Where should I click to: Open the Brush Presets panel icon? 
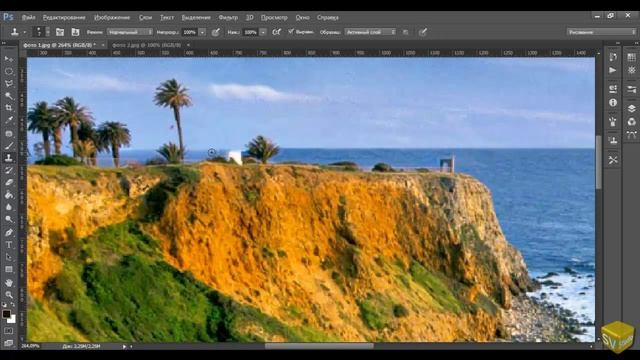pyautogui.click(x=613, y=122)
